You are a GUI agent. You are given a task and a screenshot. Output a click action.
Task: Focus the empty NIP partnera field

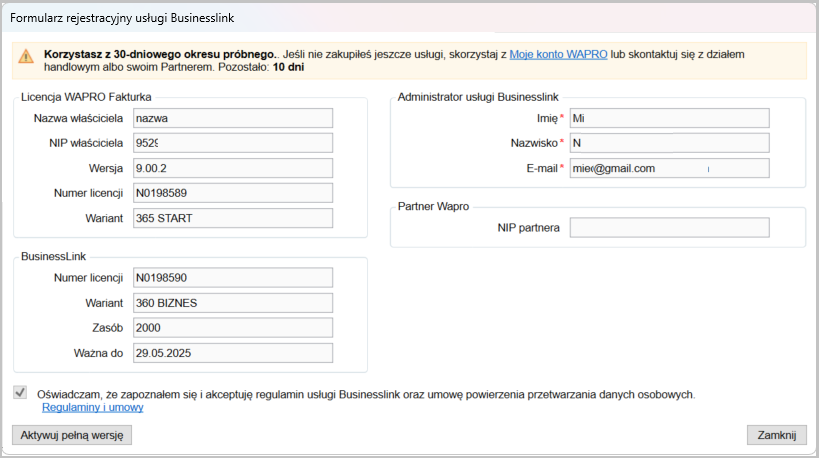coord(669,228)
